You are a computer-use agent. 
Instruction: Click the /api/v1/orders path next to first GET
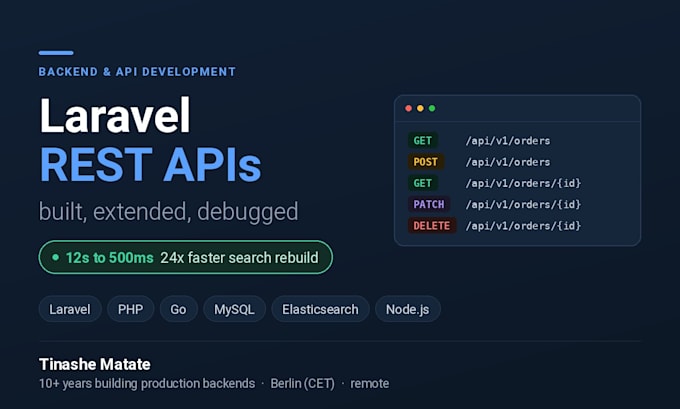(x=508, y=141)
